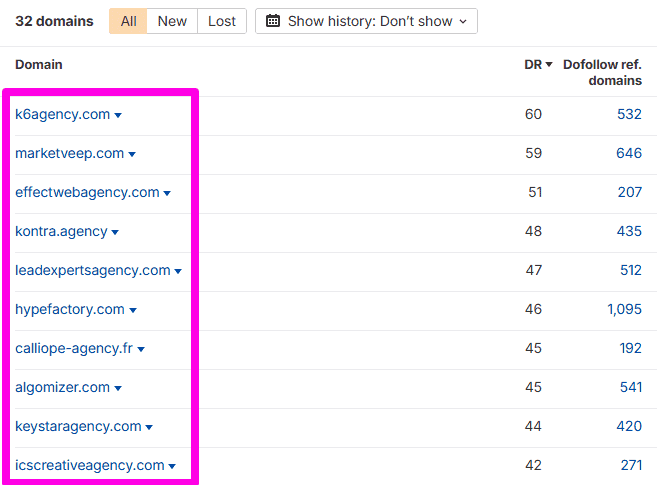This screenshot has height=485, width=657.
Task: Expand the dropdown arrow next to effectwebagency.com
Action: [x=167, y=193]
